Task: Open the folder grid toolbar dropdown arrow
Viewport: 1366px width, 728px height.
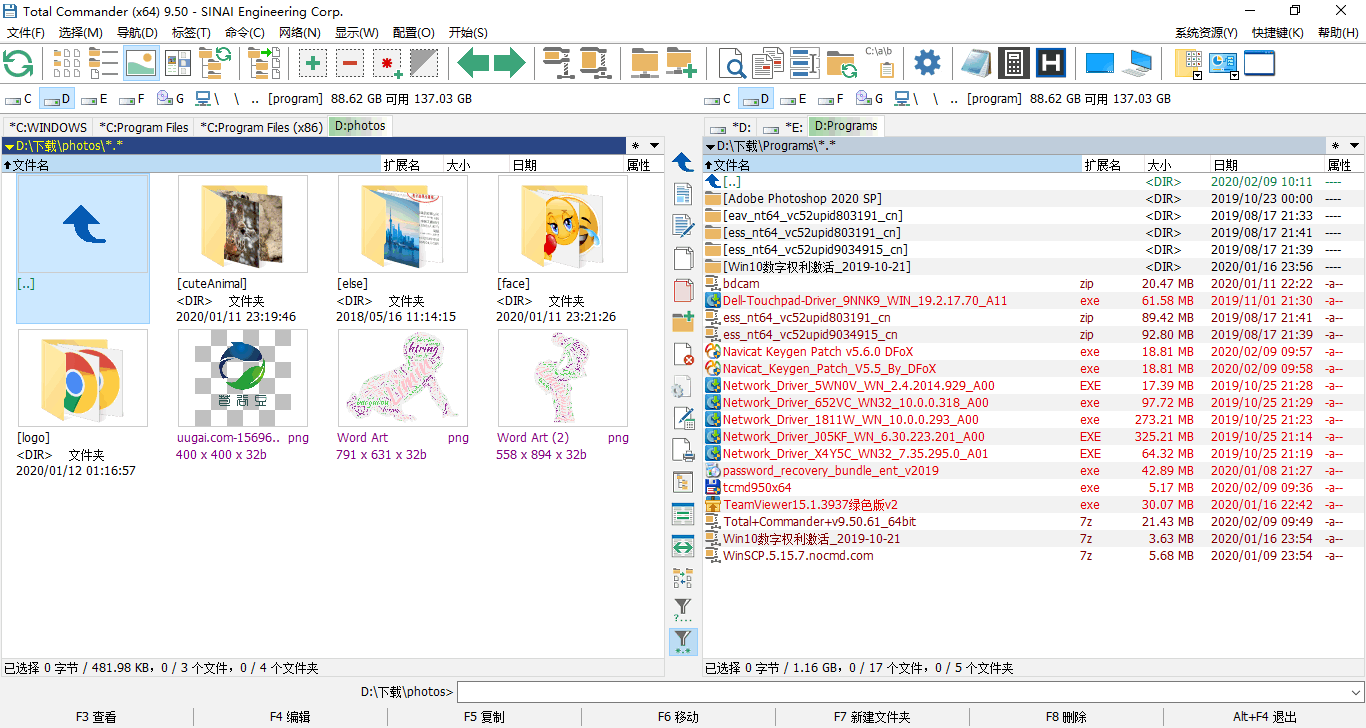Action: [1197, 74]
